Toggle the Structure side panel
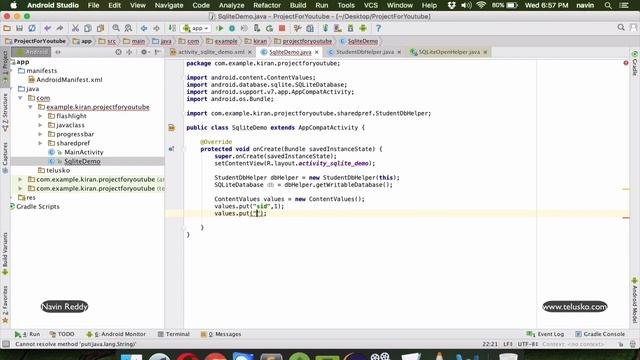 [x=5, y=112]
